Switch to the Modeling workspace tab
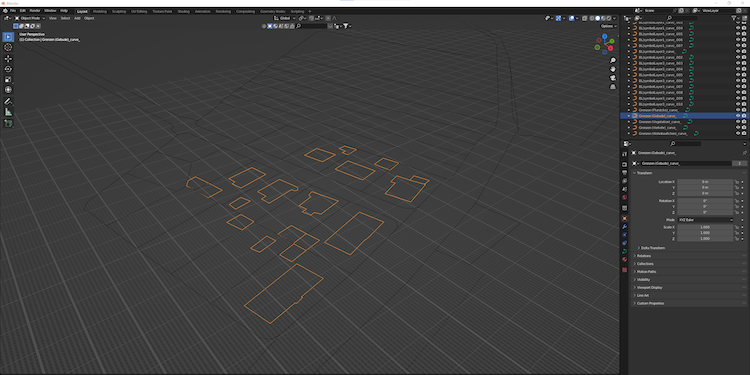The image size is (750, 375). (100, 11)
